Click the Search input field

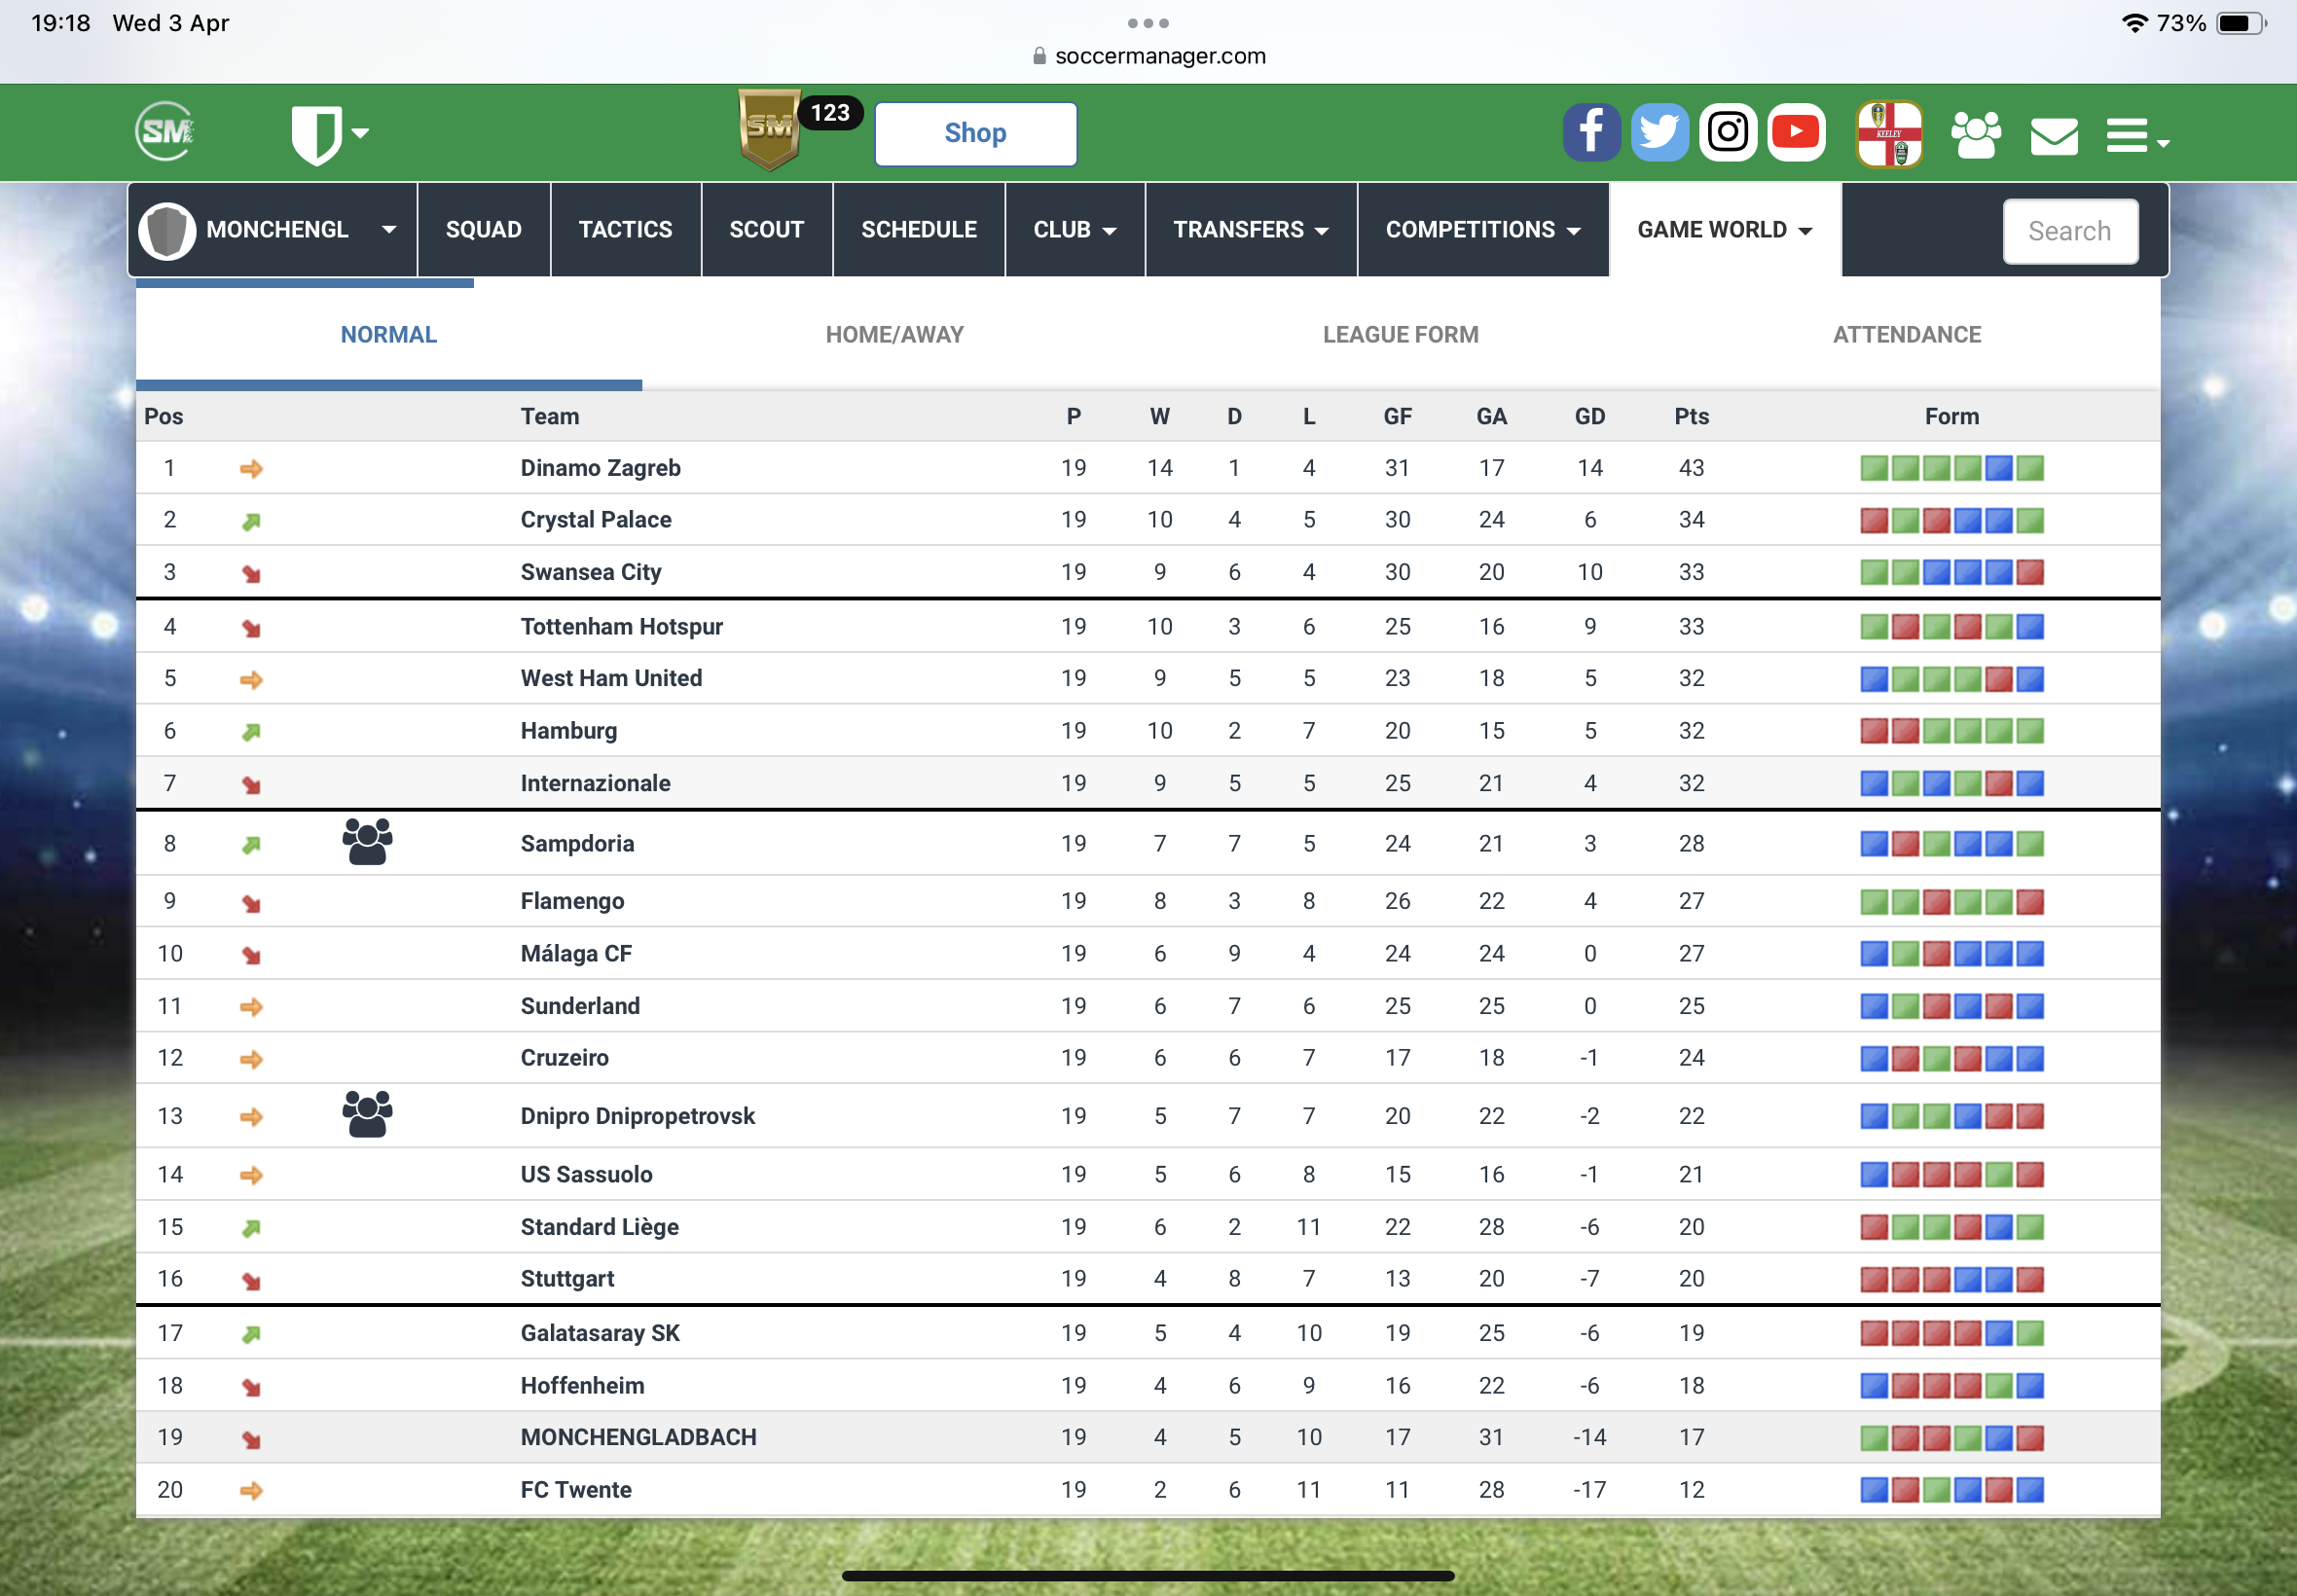point(2069,231)
